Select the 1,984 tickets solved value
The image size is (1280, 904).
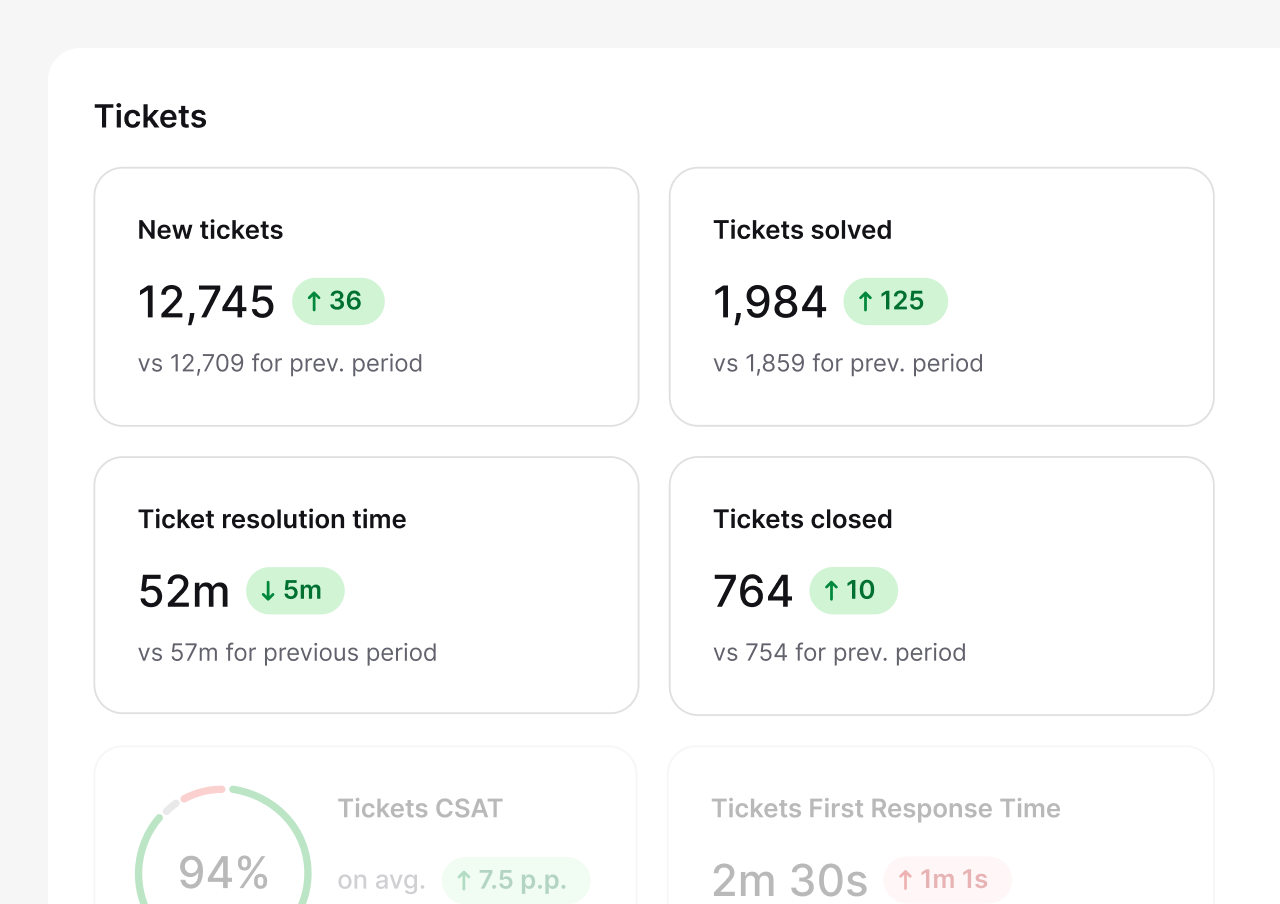pyautogui.click(x=770, y=302)
